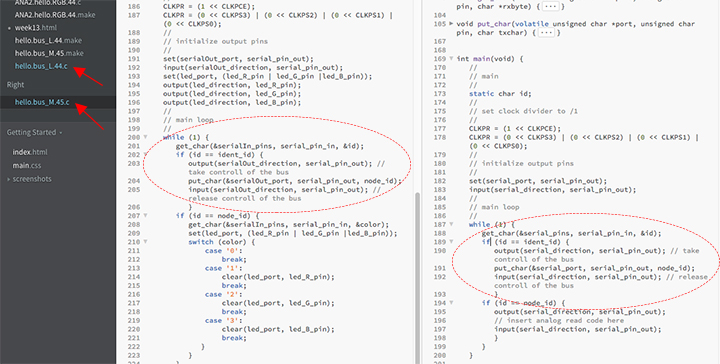Click line number 190 in the right pane gutter
This screenshot has height=364, width=720.
tap(440, 251)
